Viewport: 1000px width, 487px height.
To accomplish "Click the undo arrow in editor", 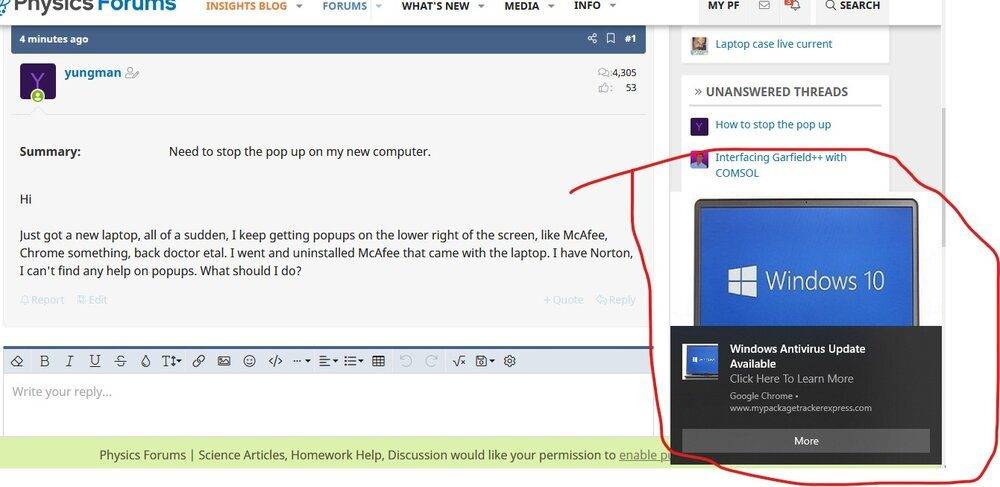I will 406,361.
